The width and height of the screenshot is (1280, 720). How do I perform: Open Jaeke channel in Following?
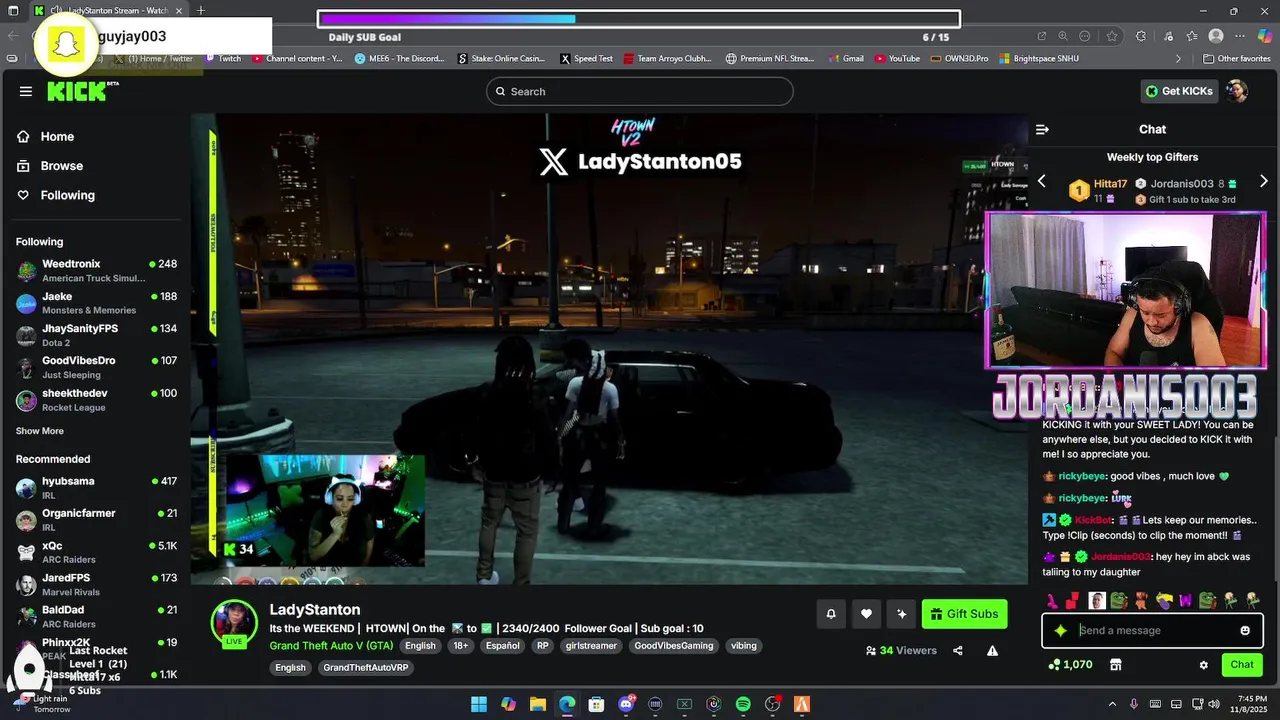pyautogui.click(x=96, y=303)
